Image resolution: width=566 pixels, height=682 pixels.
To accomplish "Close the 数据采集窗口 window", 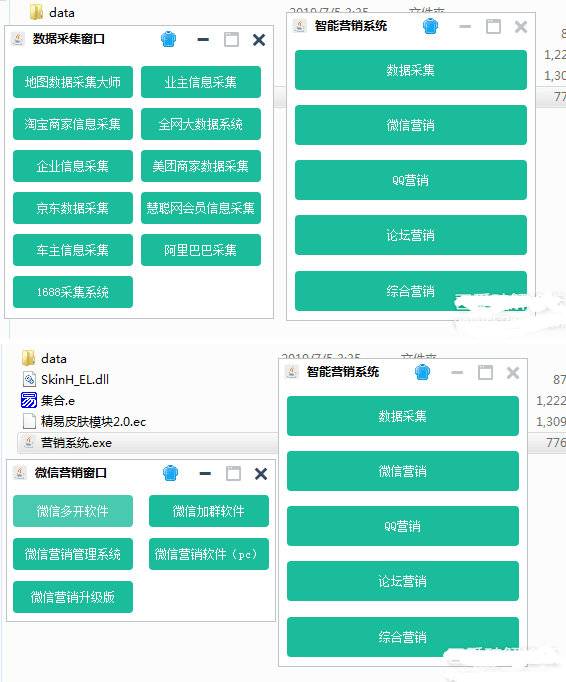I will pyautogui.click(x=259, y=40).
